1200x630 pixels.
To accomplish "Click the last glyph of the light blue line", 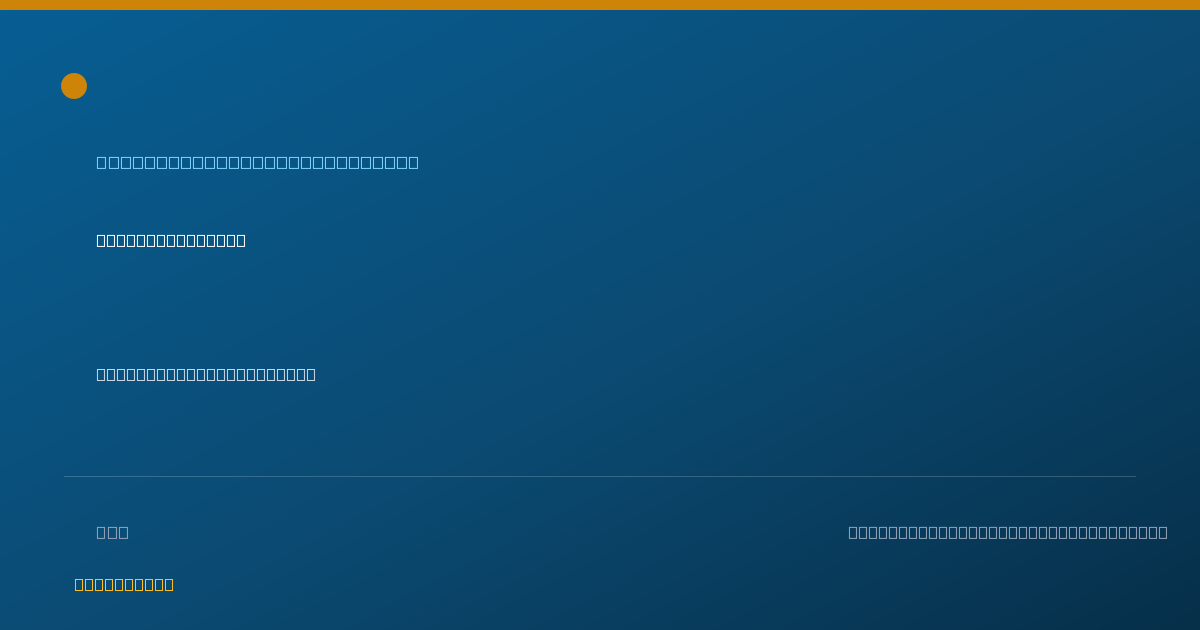I will tap(413, 162).
